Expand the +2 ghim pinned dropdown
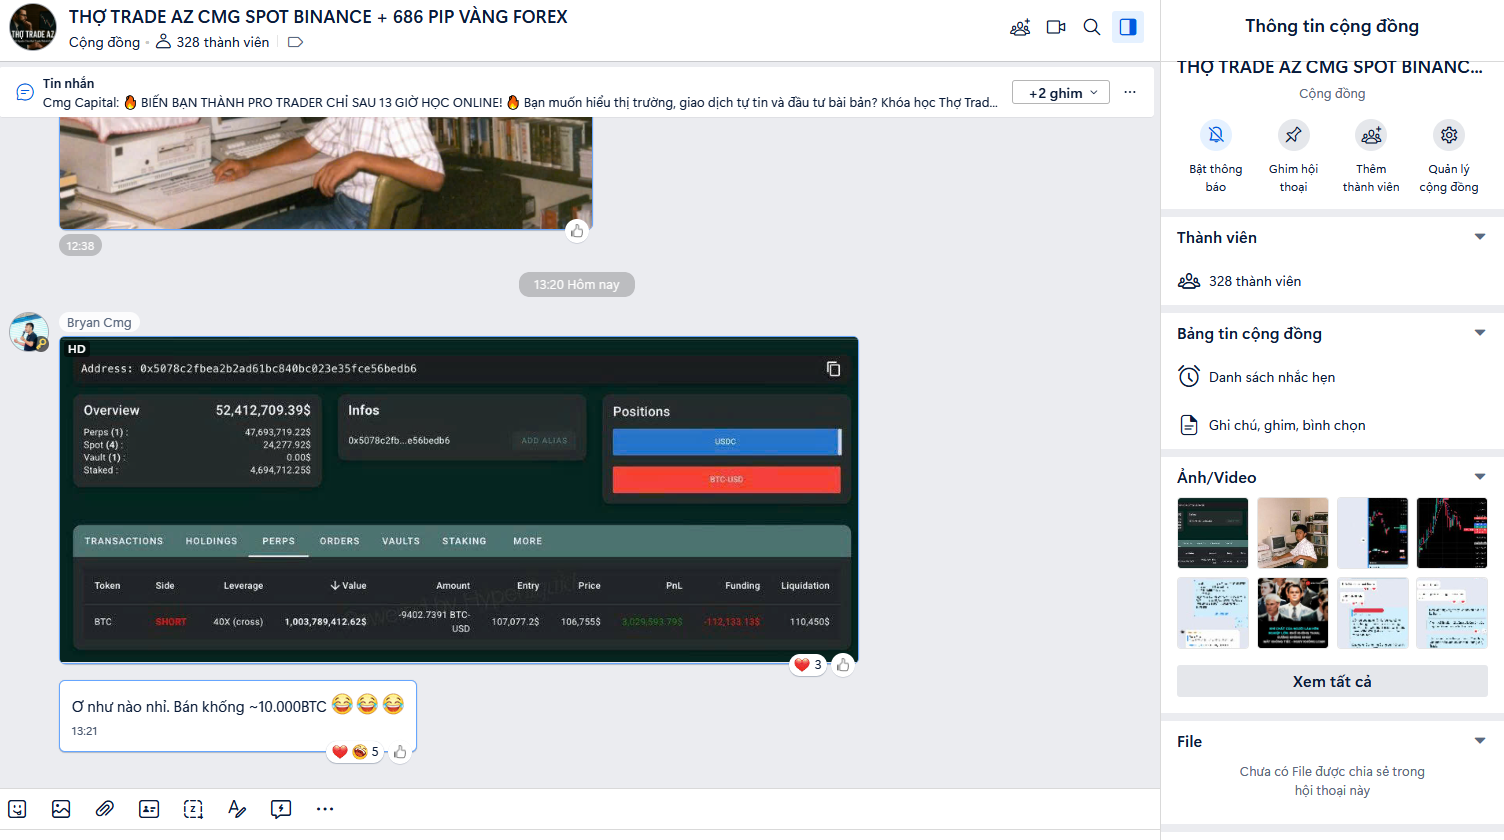1504x840 pixels. (x=1061, y=93)
